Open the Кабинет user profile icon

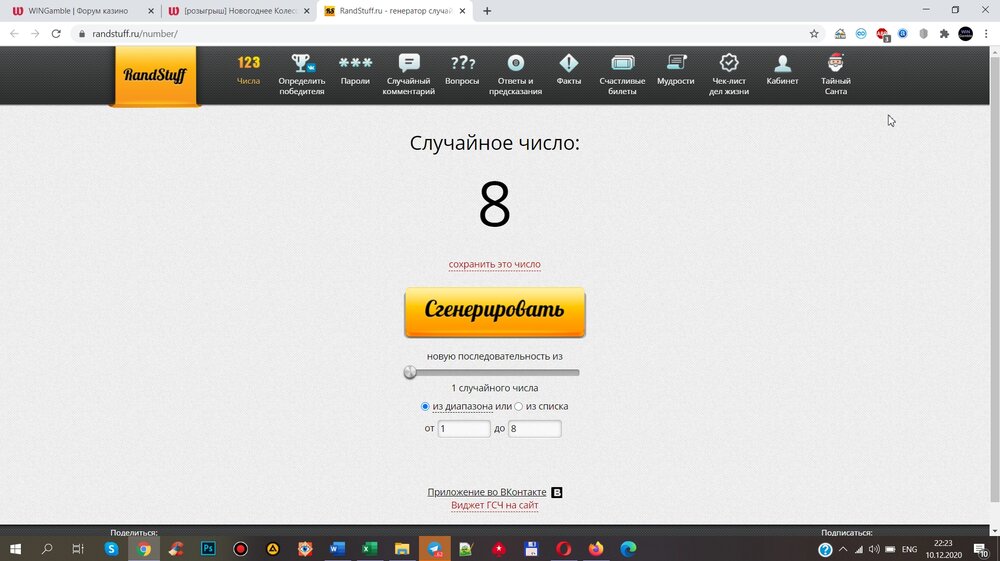point(782,64)
